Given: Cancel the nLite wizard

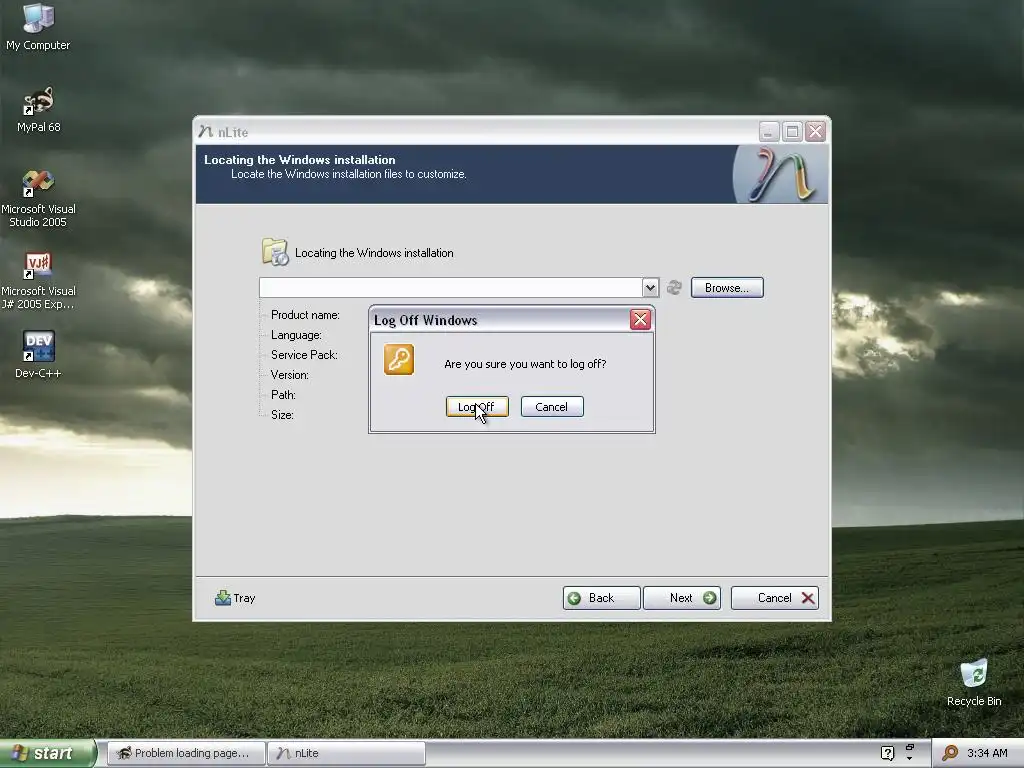Looking at the screenshot, I should [x=775, y=598].
